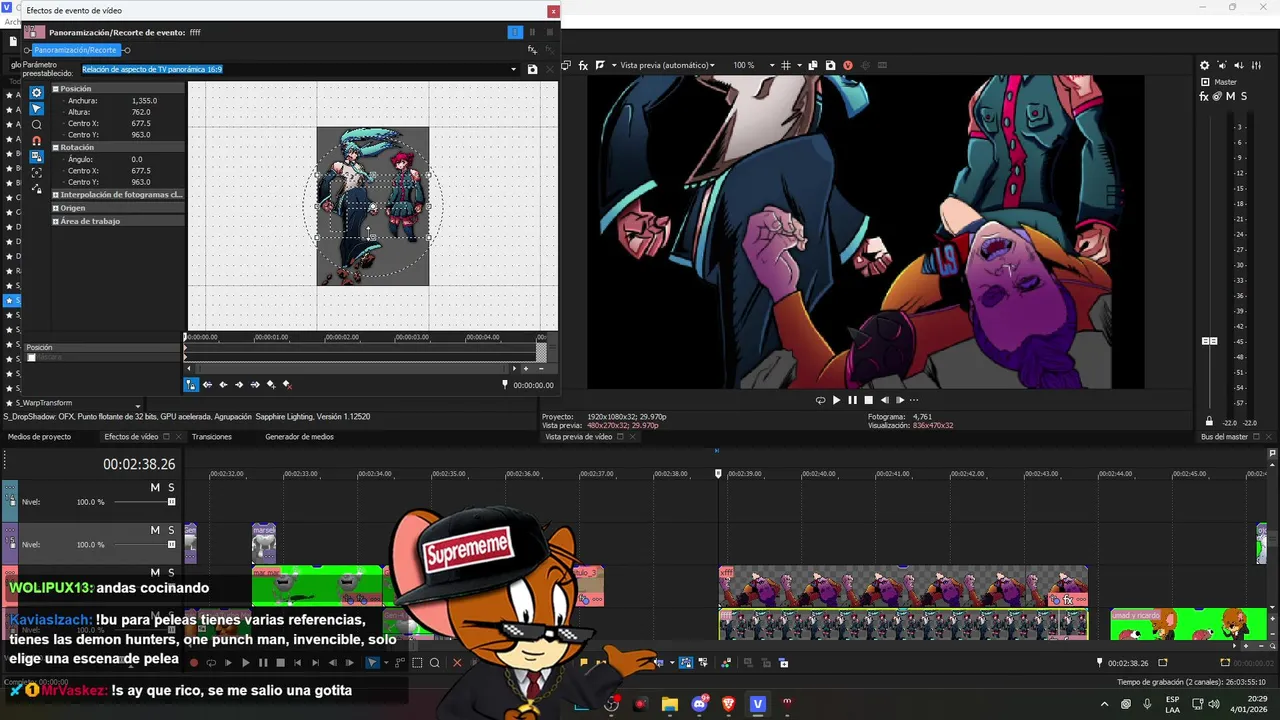Toggle size about center in pan/crop
The height and width of the screenshot is (720, 1280).
point(37,173)
